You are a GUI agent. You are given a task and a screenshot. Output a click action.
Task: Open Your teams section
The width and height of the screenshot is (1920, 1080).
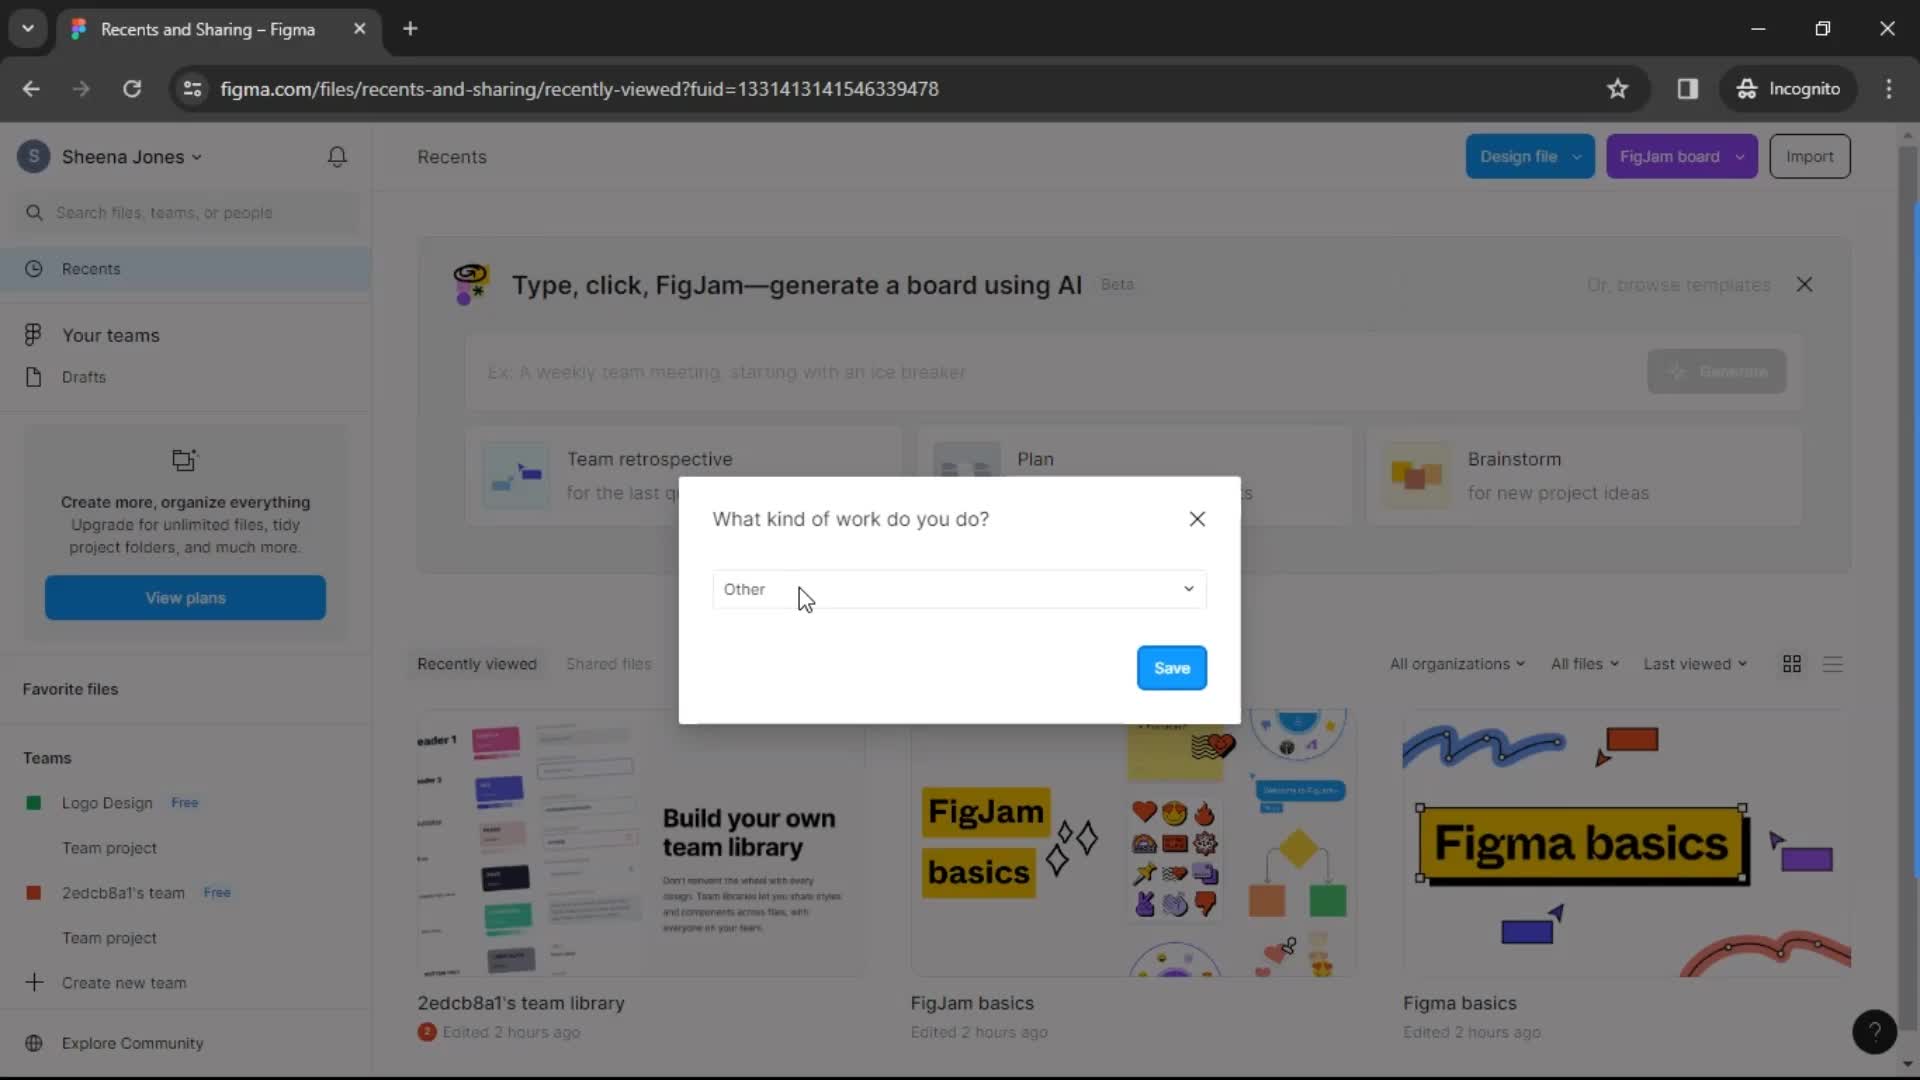point(111,335)
